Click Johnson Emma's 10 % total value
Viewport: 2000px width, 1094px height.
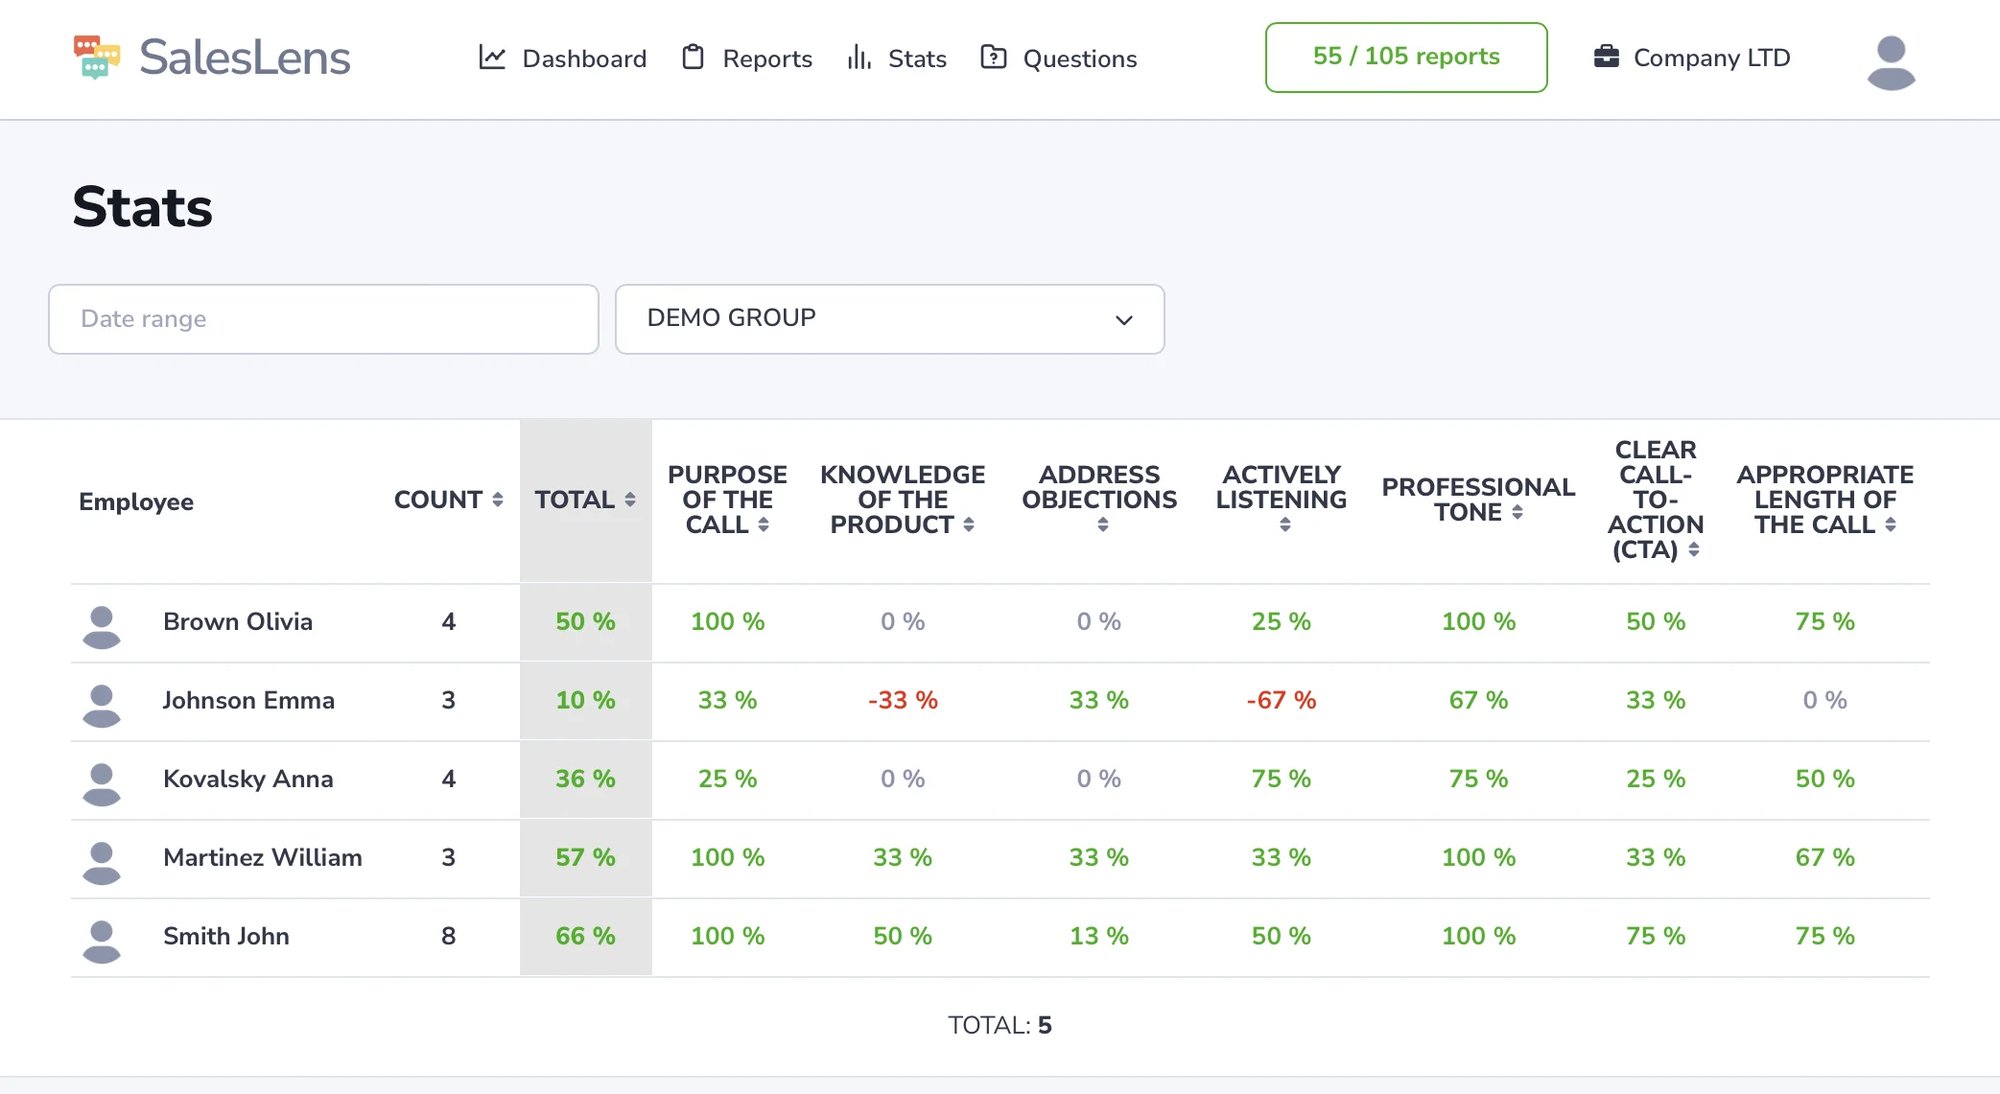[585, 700]
